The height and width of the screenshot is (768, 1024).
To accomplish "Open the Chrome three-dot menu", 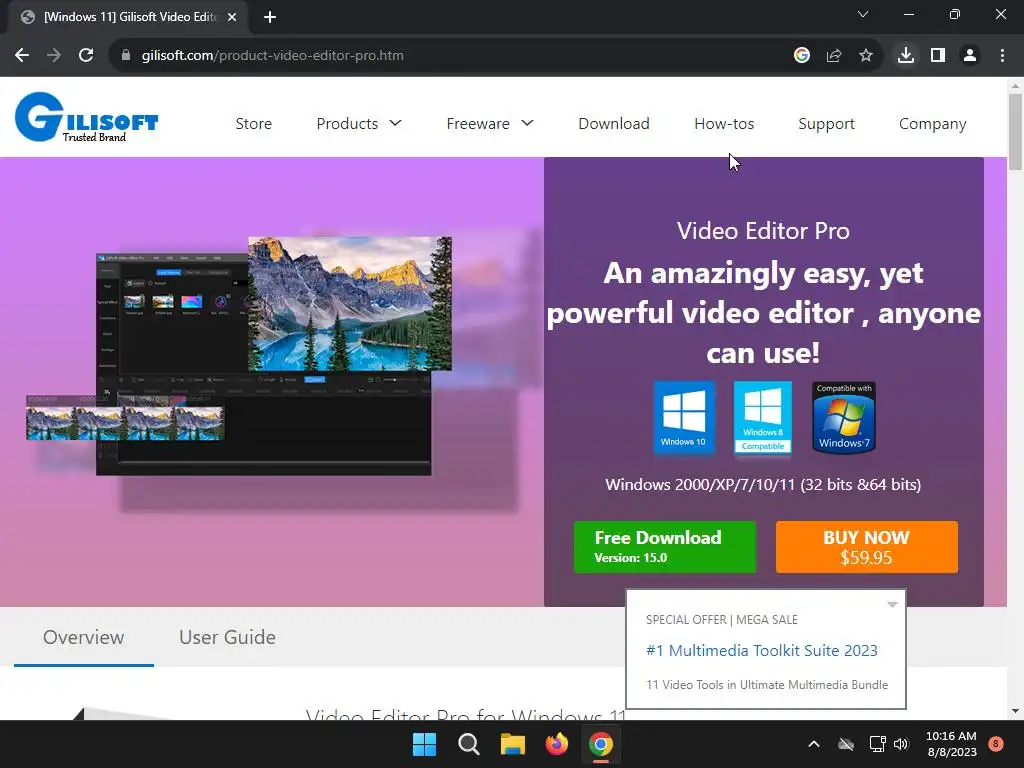I will [1002, 56].
